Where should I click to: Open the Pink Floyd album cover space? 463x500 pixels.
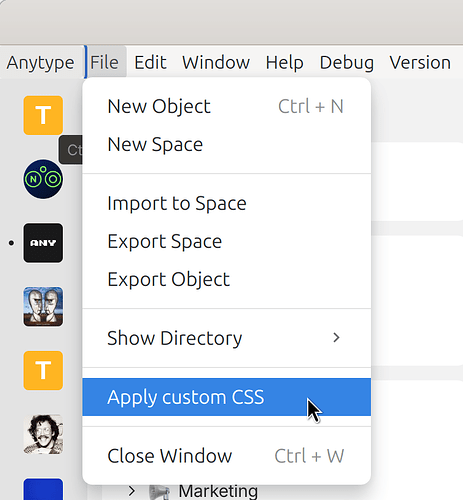pyautogui.click(x=43, y=307)
